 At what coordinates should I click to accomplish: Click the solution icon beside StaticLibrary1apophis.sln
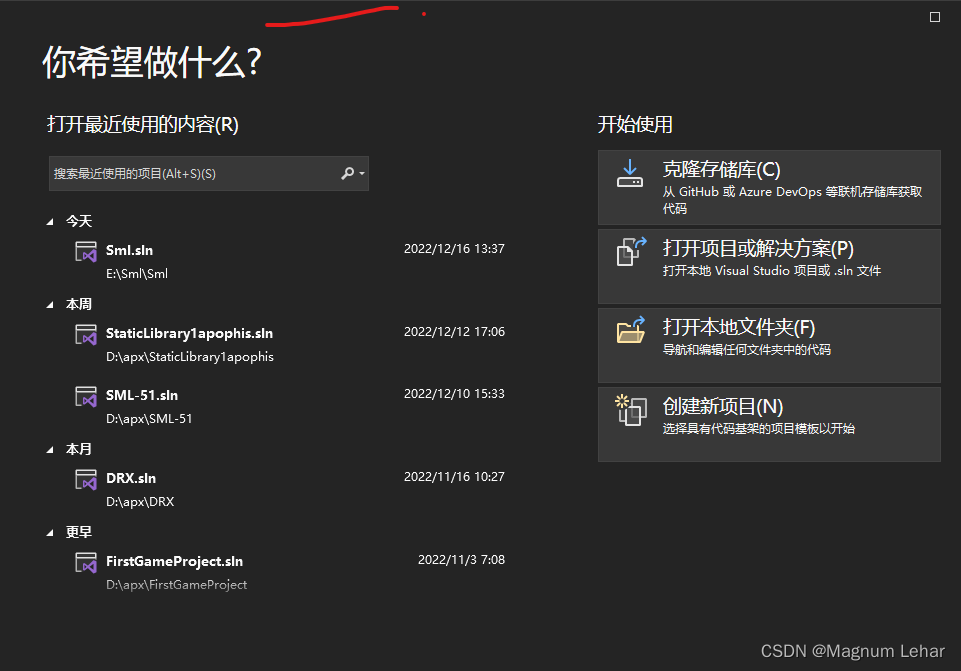[x=86, y=335]
